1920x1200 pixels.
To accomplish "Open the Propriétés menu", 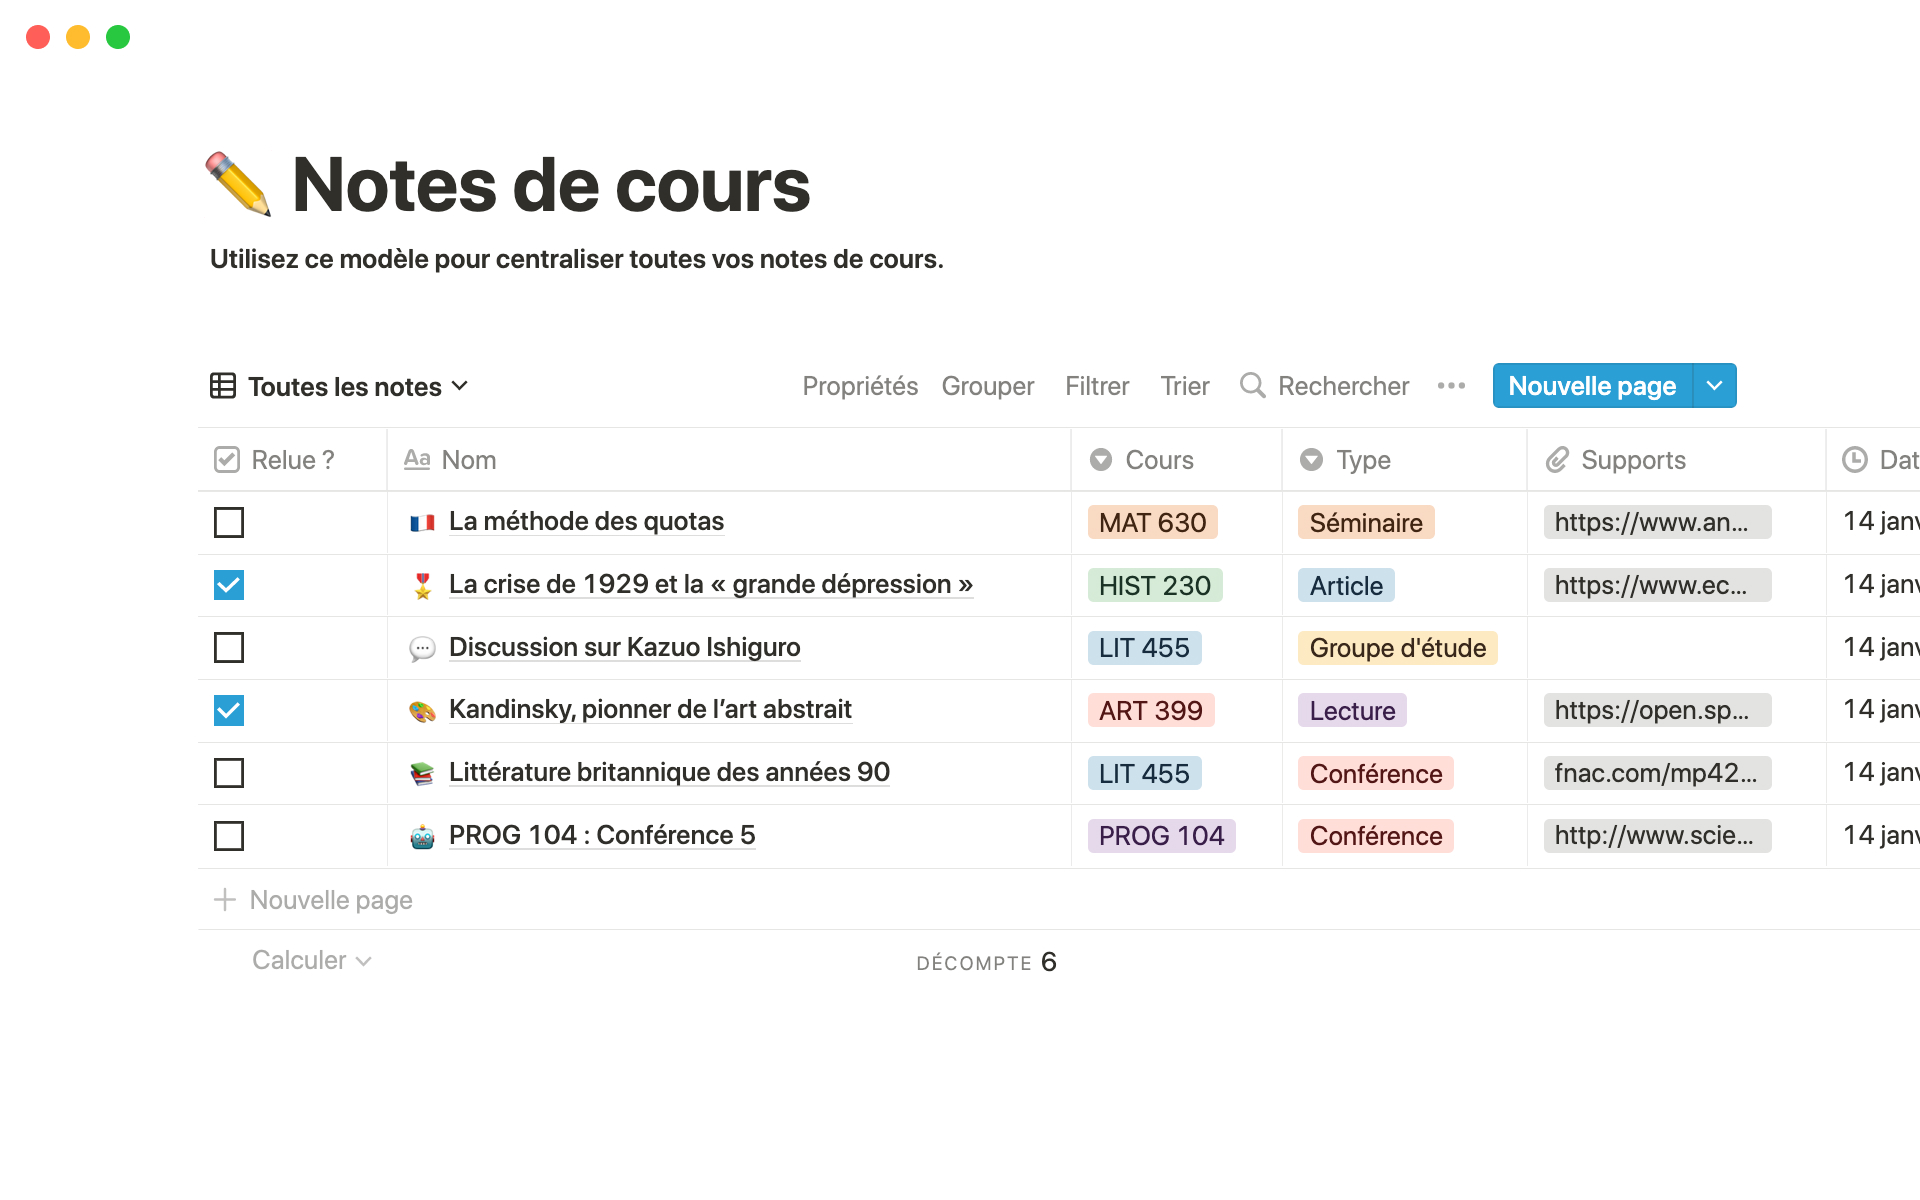I will pyautogui.click(x=860, y=386).
